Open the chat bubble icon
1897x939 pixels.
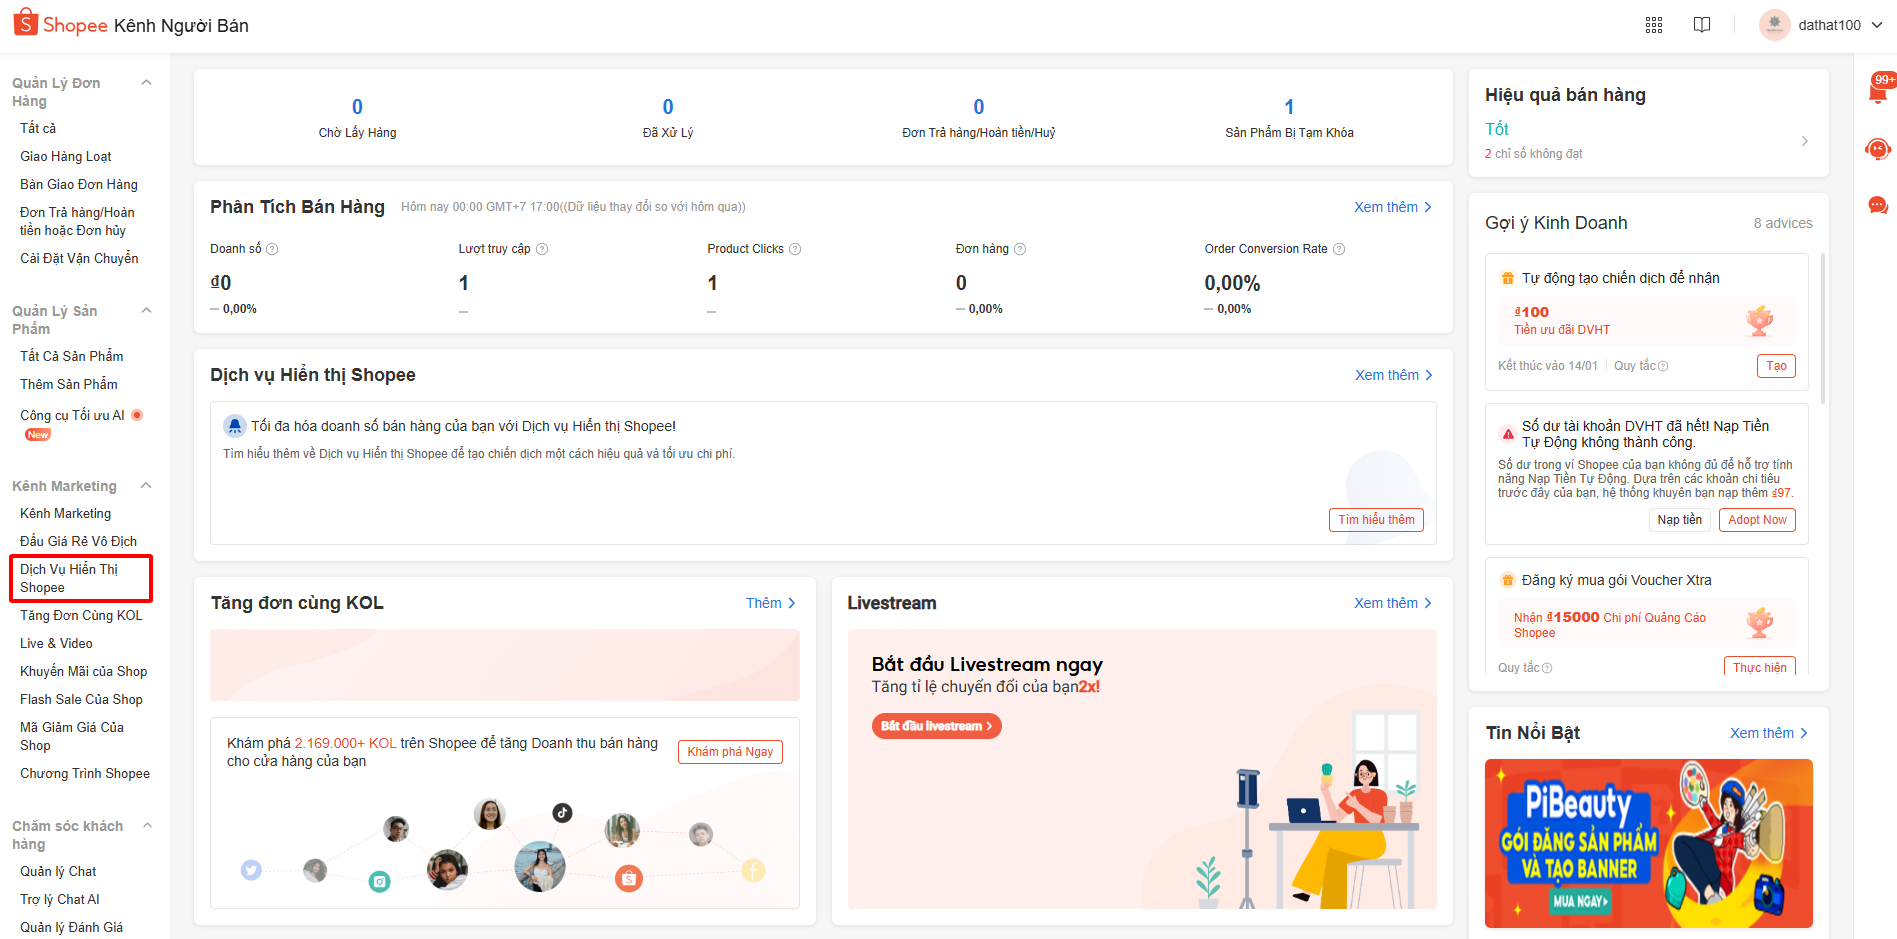pos(1878,205)
